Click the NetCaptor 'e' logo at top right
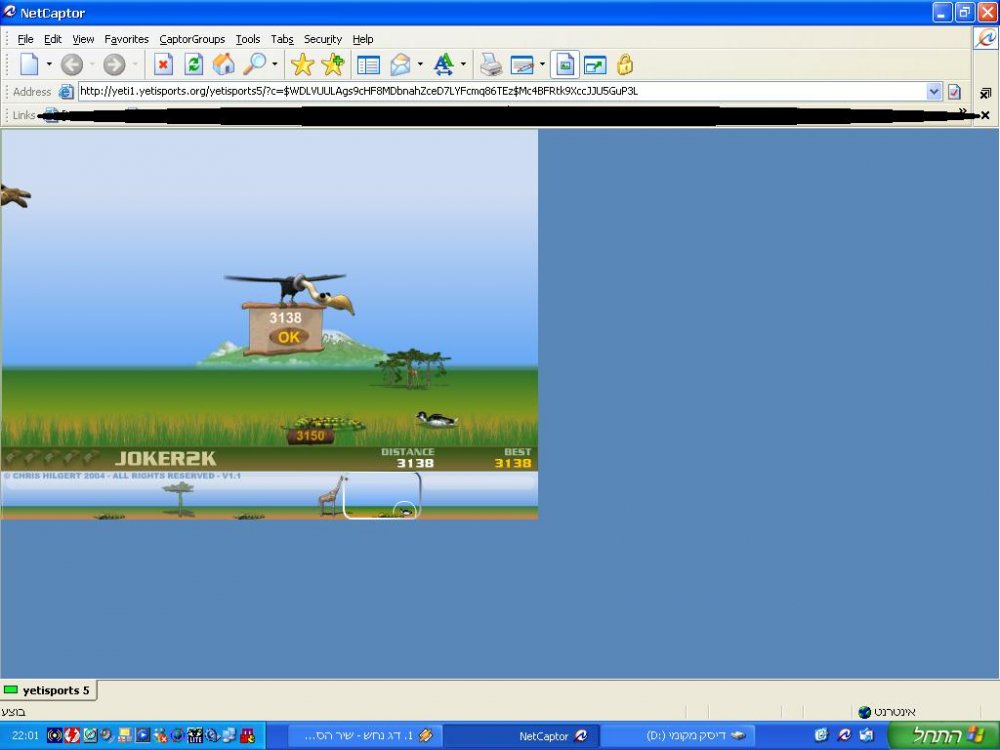1000x750 pixels. pos(985,38)
